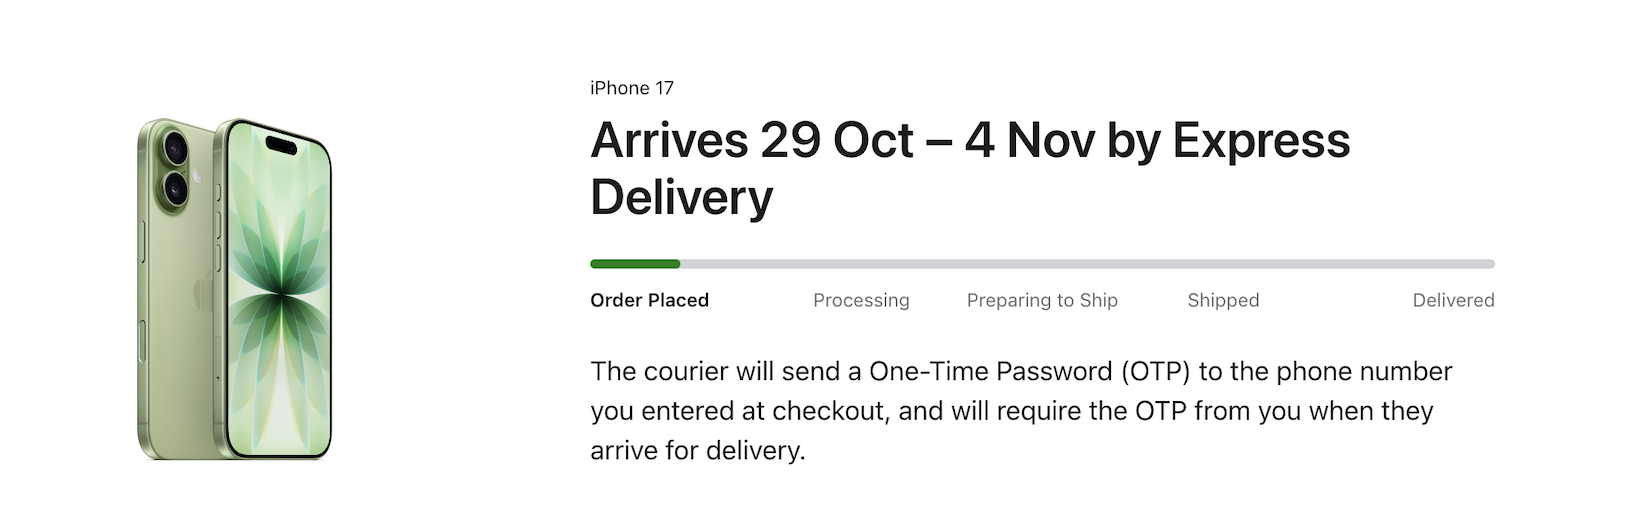Click the green flower wallpaper on iPhone display
This screenshot has height=528, width=1640.
280,300
